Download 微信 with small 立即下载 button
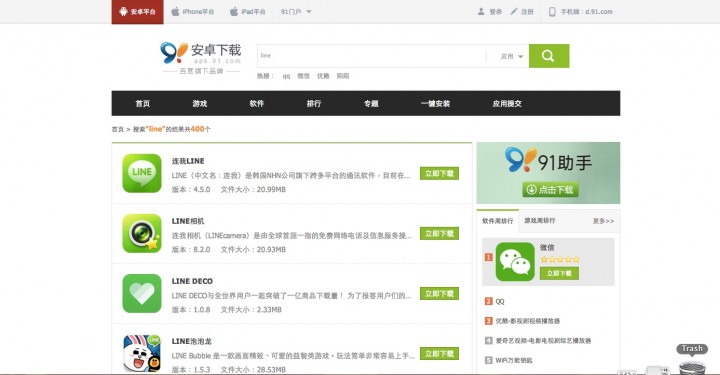 click(559, 273)
